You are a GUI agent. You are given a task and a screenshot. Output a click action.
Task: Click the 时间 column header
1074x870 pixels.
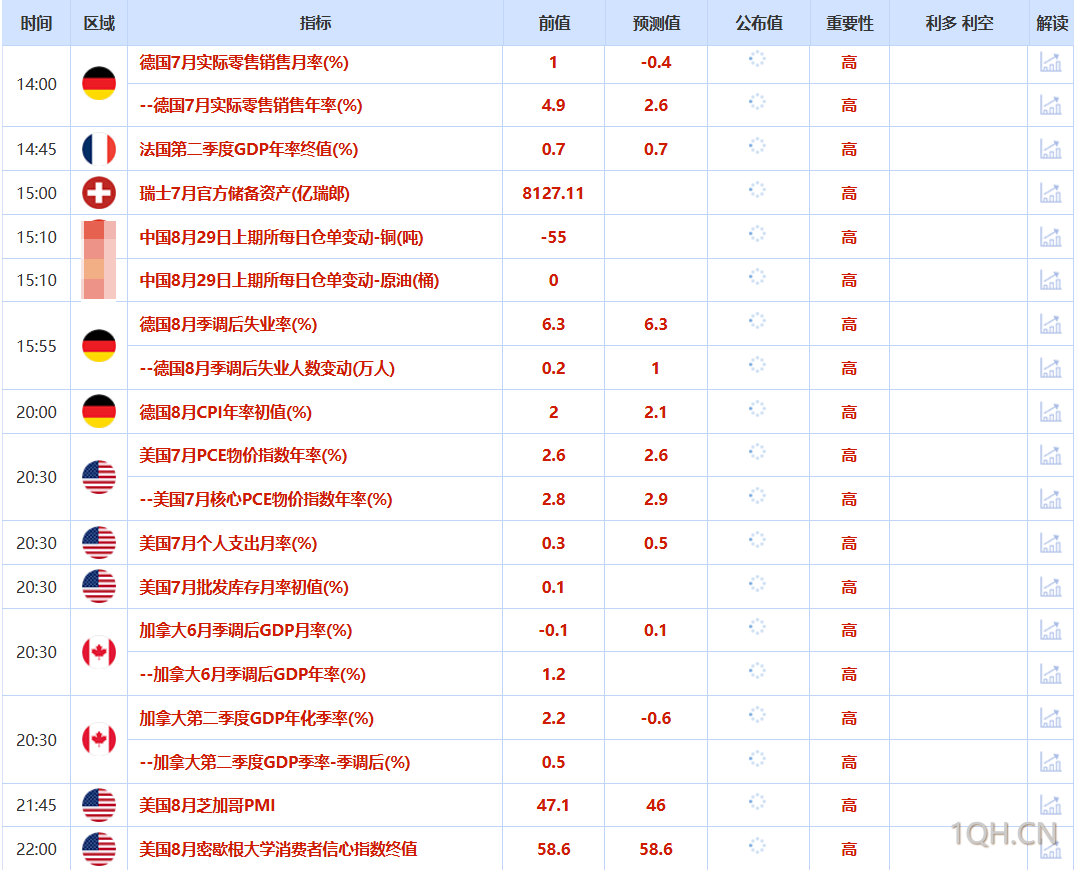(36, 23)
